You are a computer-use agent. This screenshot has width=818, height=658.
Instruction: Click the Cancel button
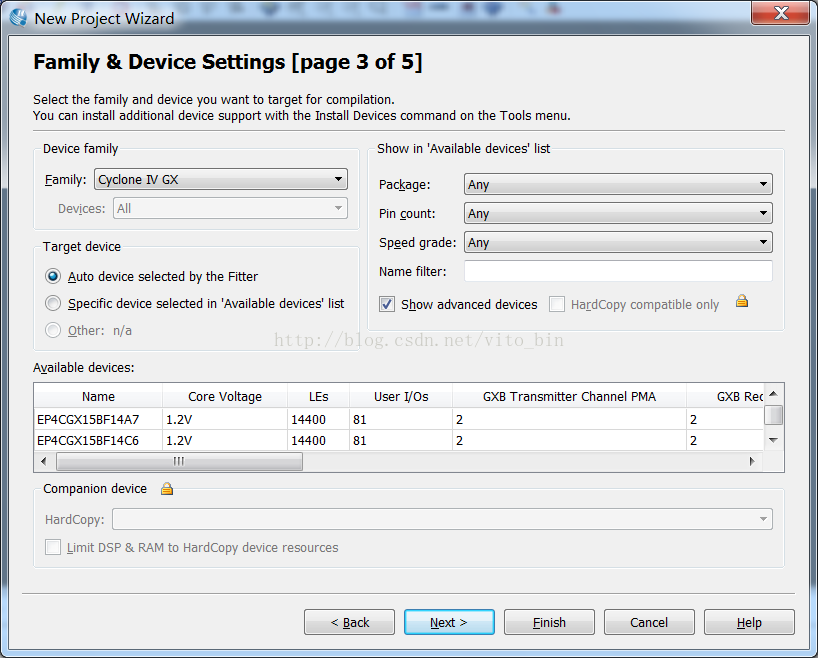pyautogui.click(x=649, y=622)
